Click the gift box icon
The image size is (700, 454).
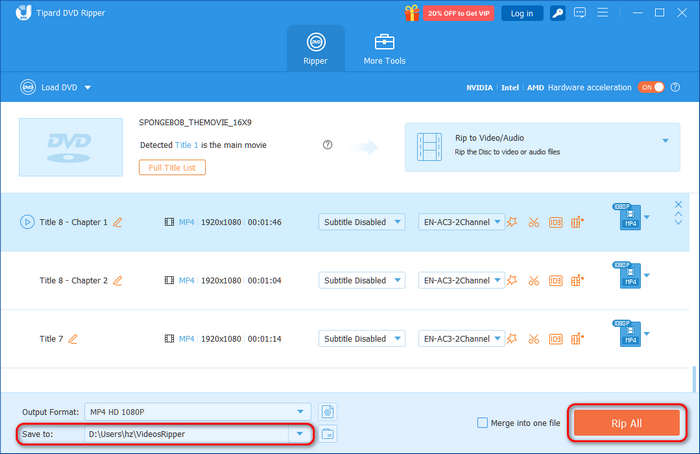coord(412,13)
